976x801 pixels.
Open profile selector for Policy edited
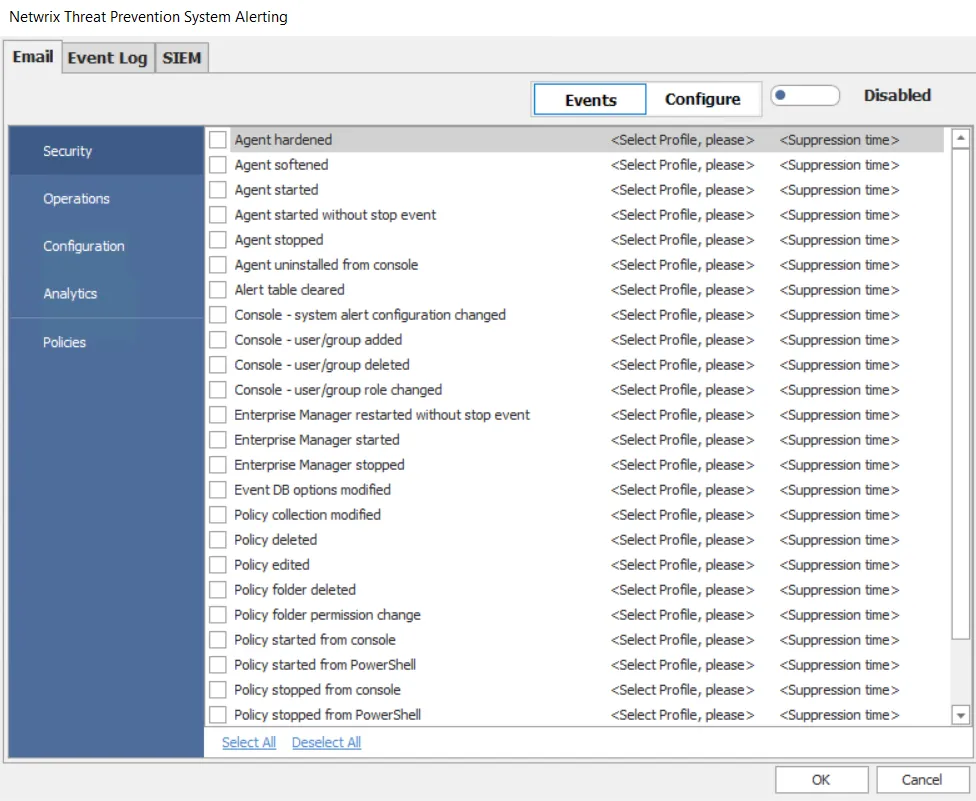(682, 564)
